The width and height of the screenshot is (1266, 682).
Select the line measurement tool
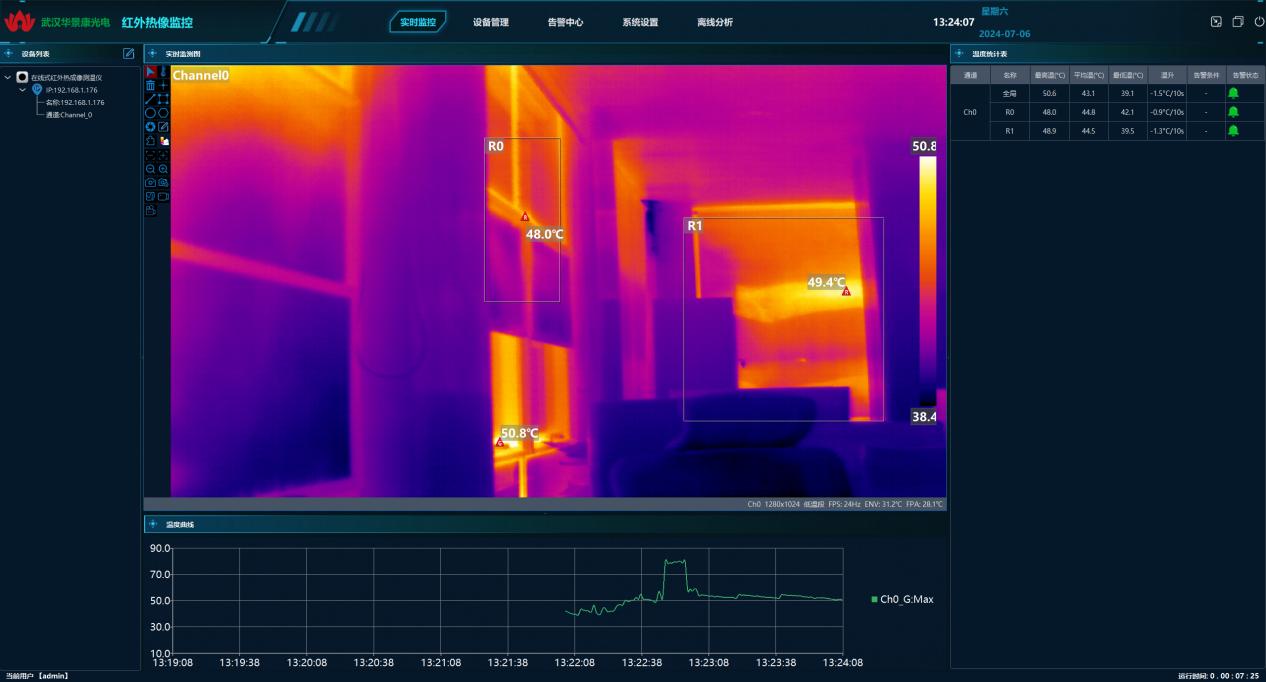point(150,99)
